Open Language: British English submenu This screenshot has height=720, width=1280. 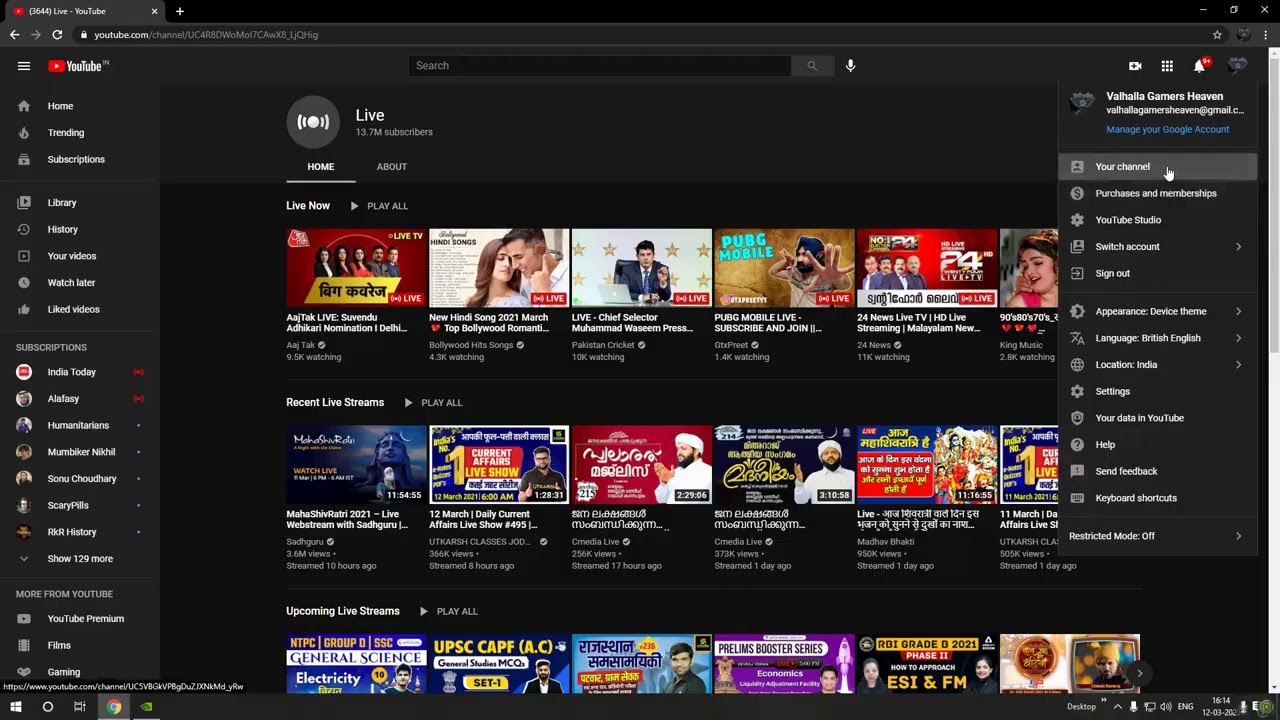coord(1158,338)
